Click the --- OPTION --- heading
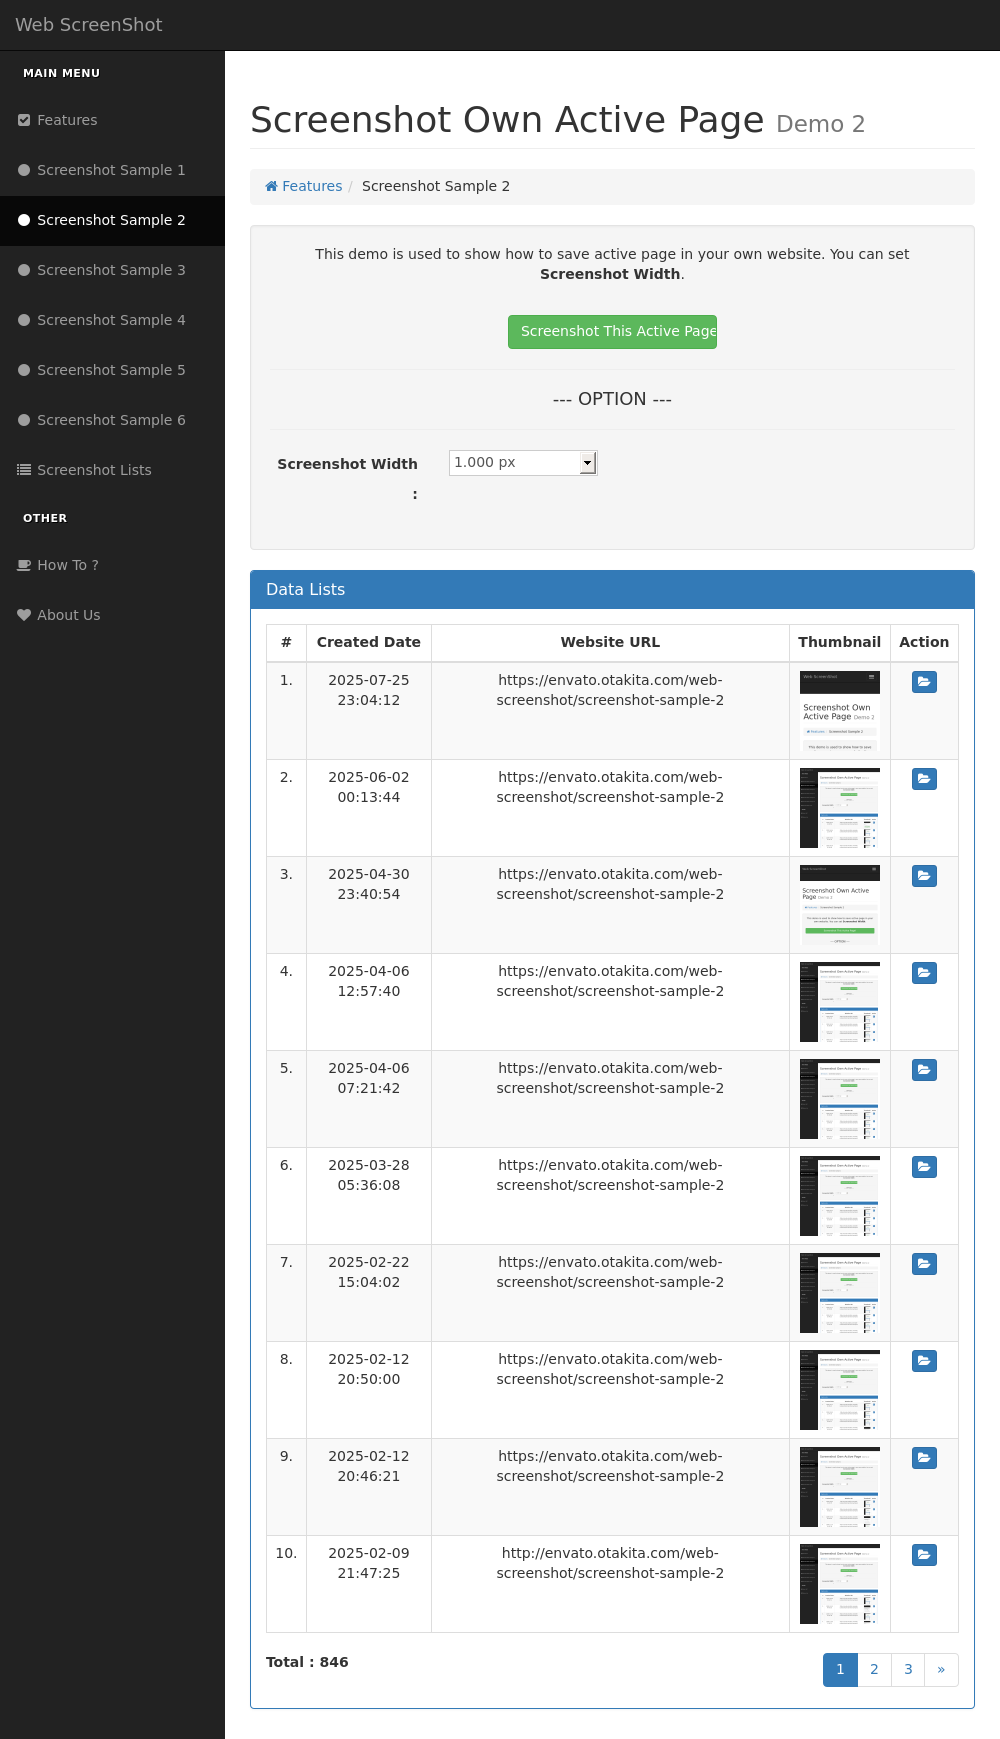 click(612, 399)
